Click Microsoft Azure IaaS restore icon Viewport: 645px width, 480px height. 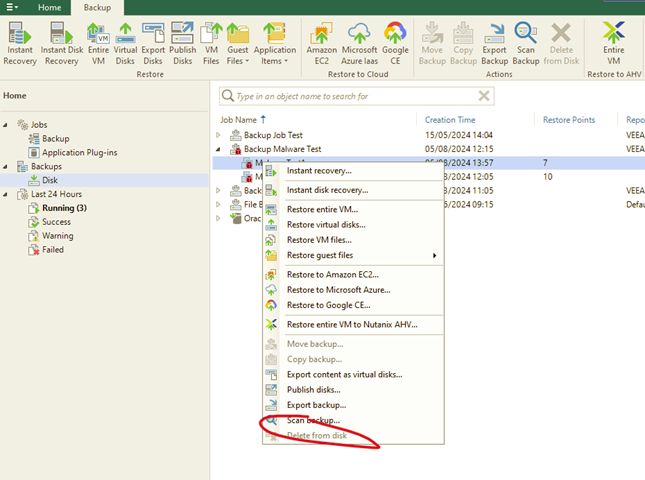tap(360, 43)
